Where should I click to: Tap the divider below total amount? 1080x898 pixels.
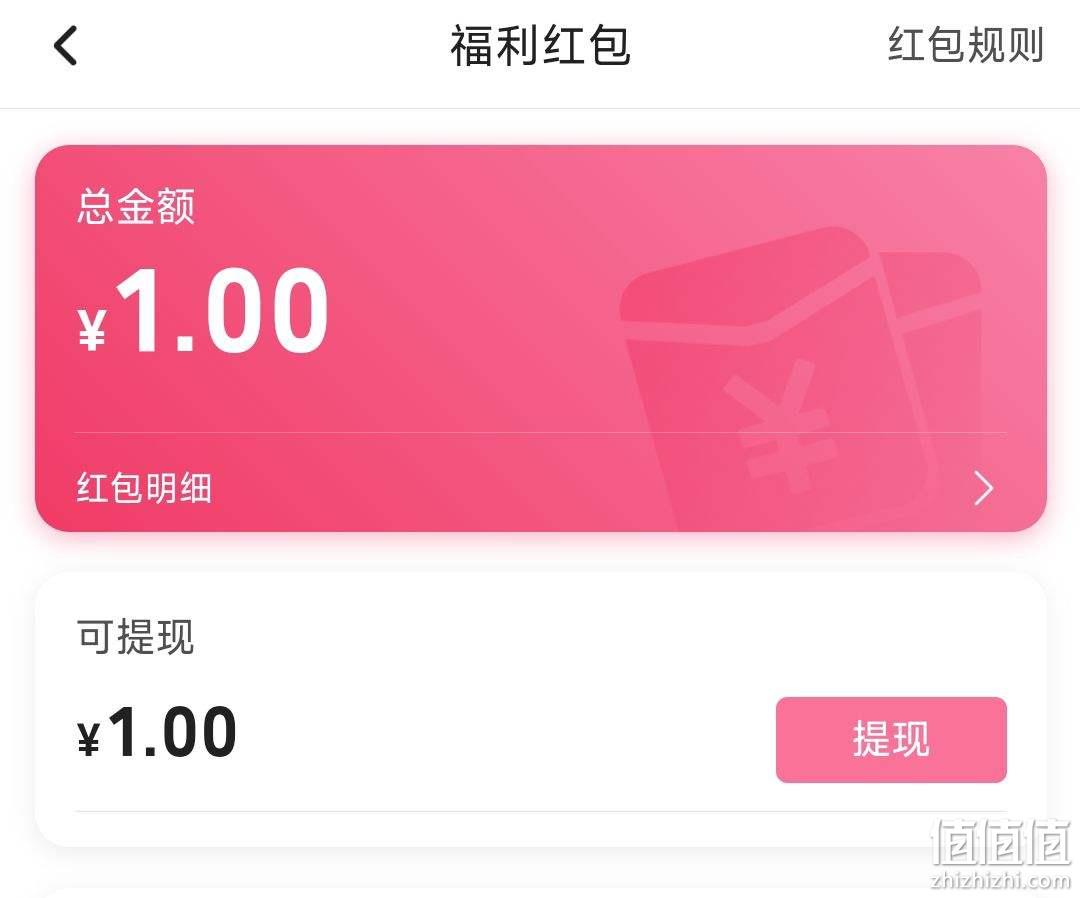coord(541,432)
